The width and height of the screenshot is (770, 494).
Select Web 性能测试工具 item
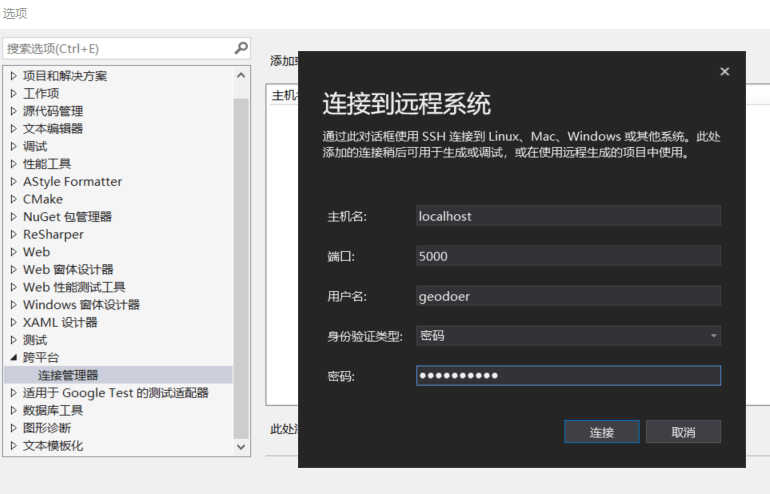click(74, 287)
